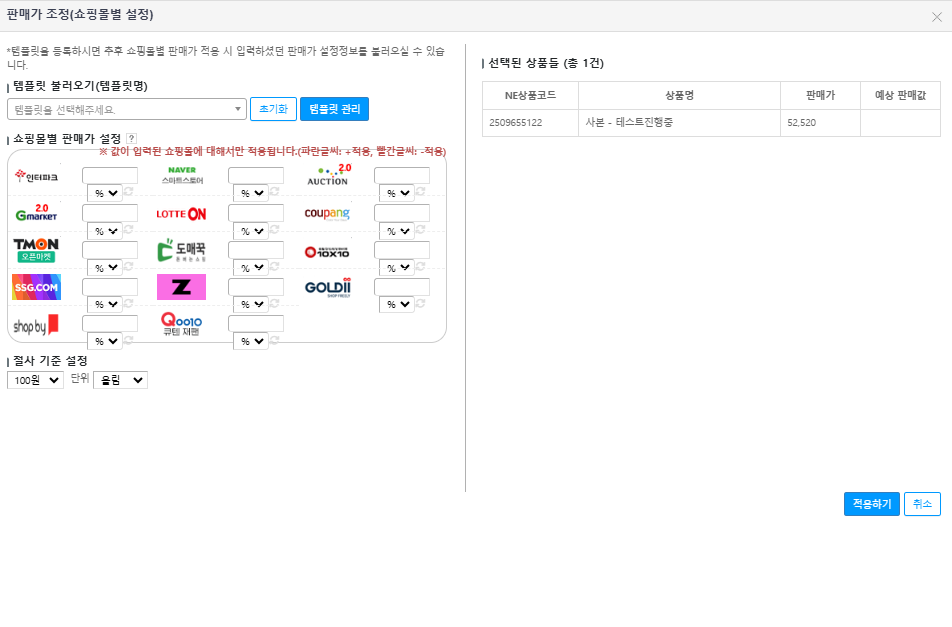The image size is (952, 627).
Task: Click the Interpark mall logo
Action: click(36, 177)
